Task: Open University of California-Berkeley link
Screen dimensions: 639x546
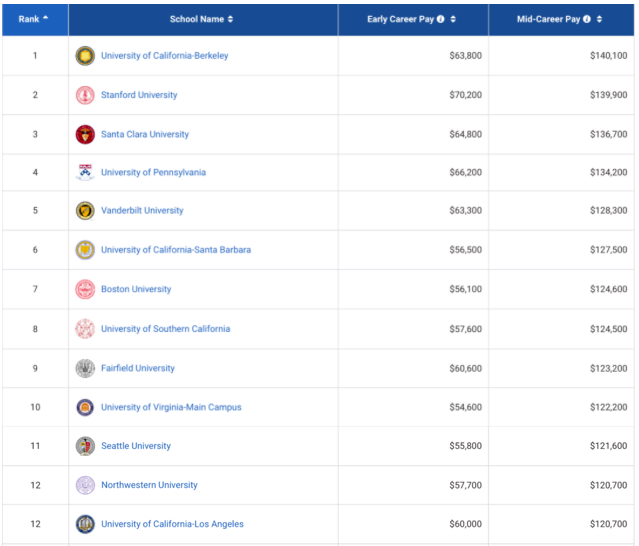Action: tap(165, 56)
